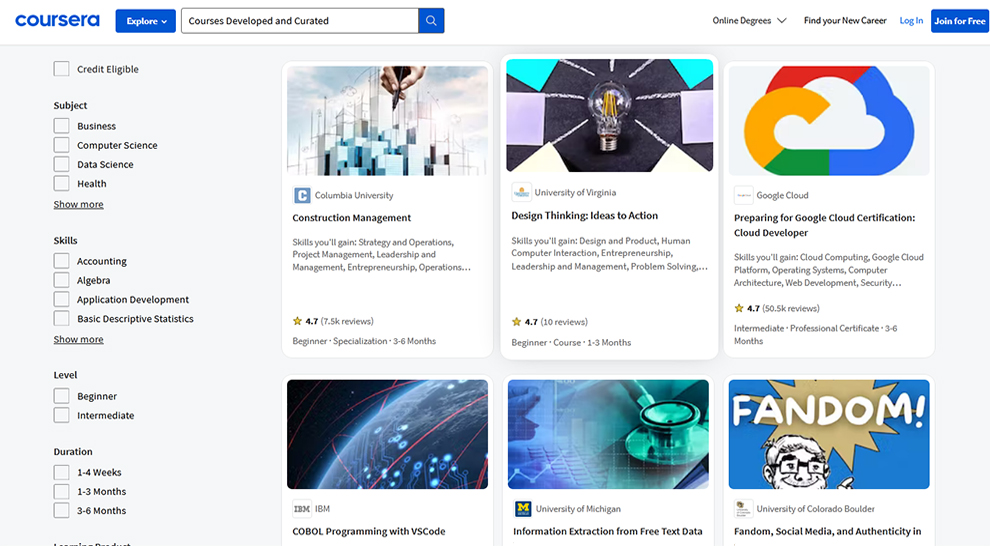Check the 3-6 Months duration filter

61,511
